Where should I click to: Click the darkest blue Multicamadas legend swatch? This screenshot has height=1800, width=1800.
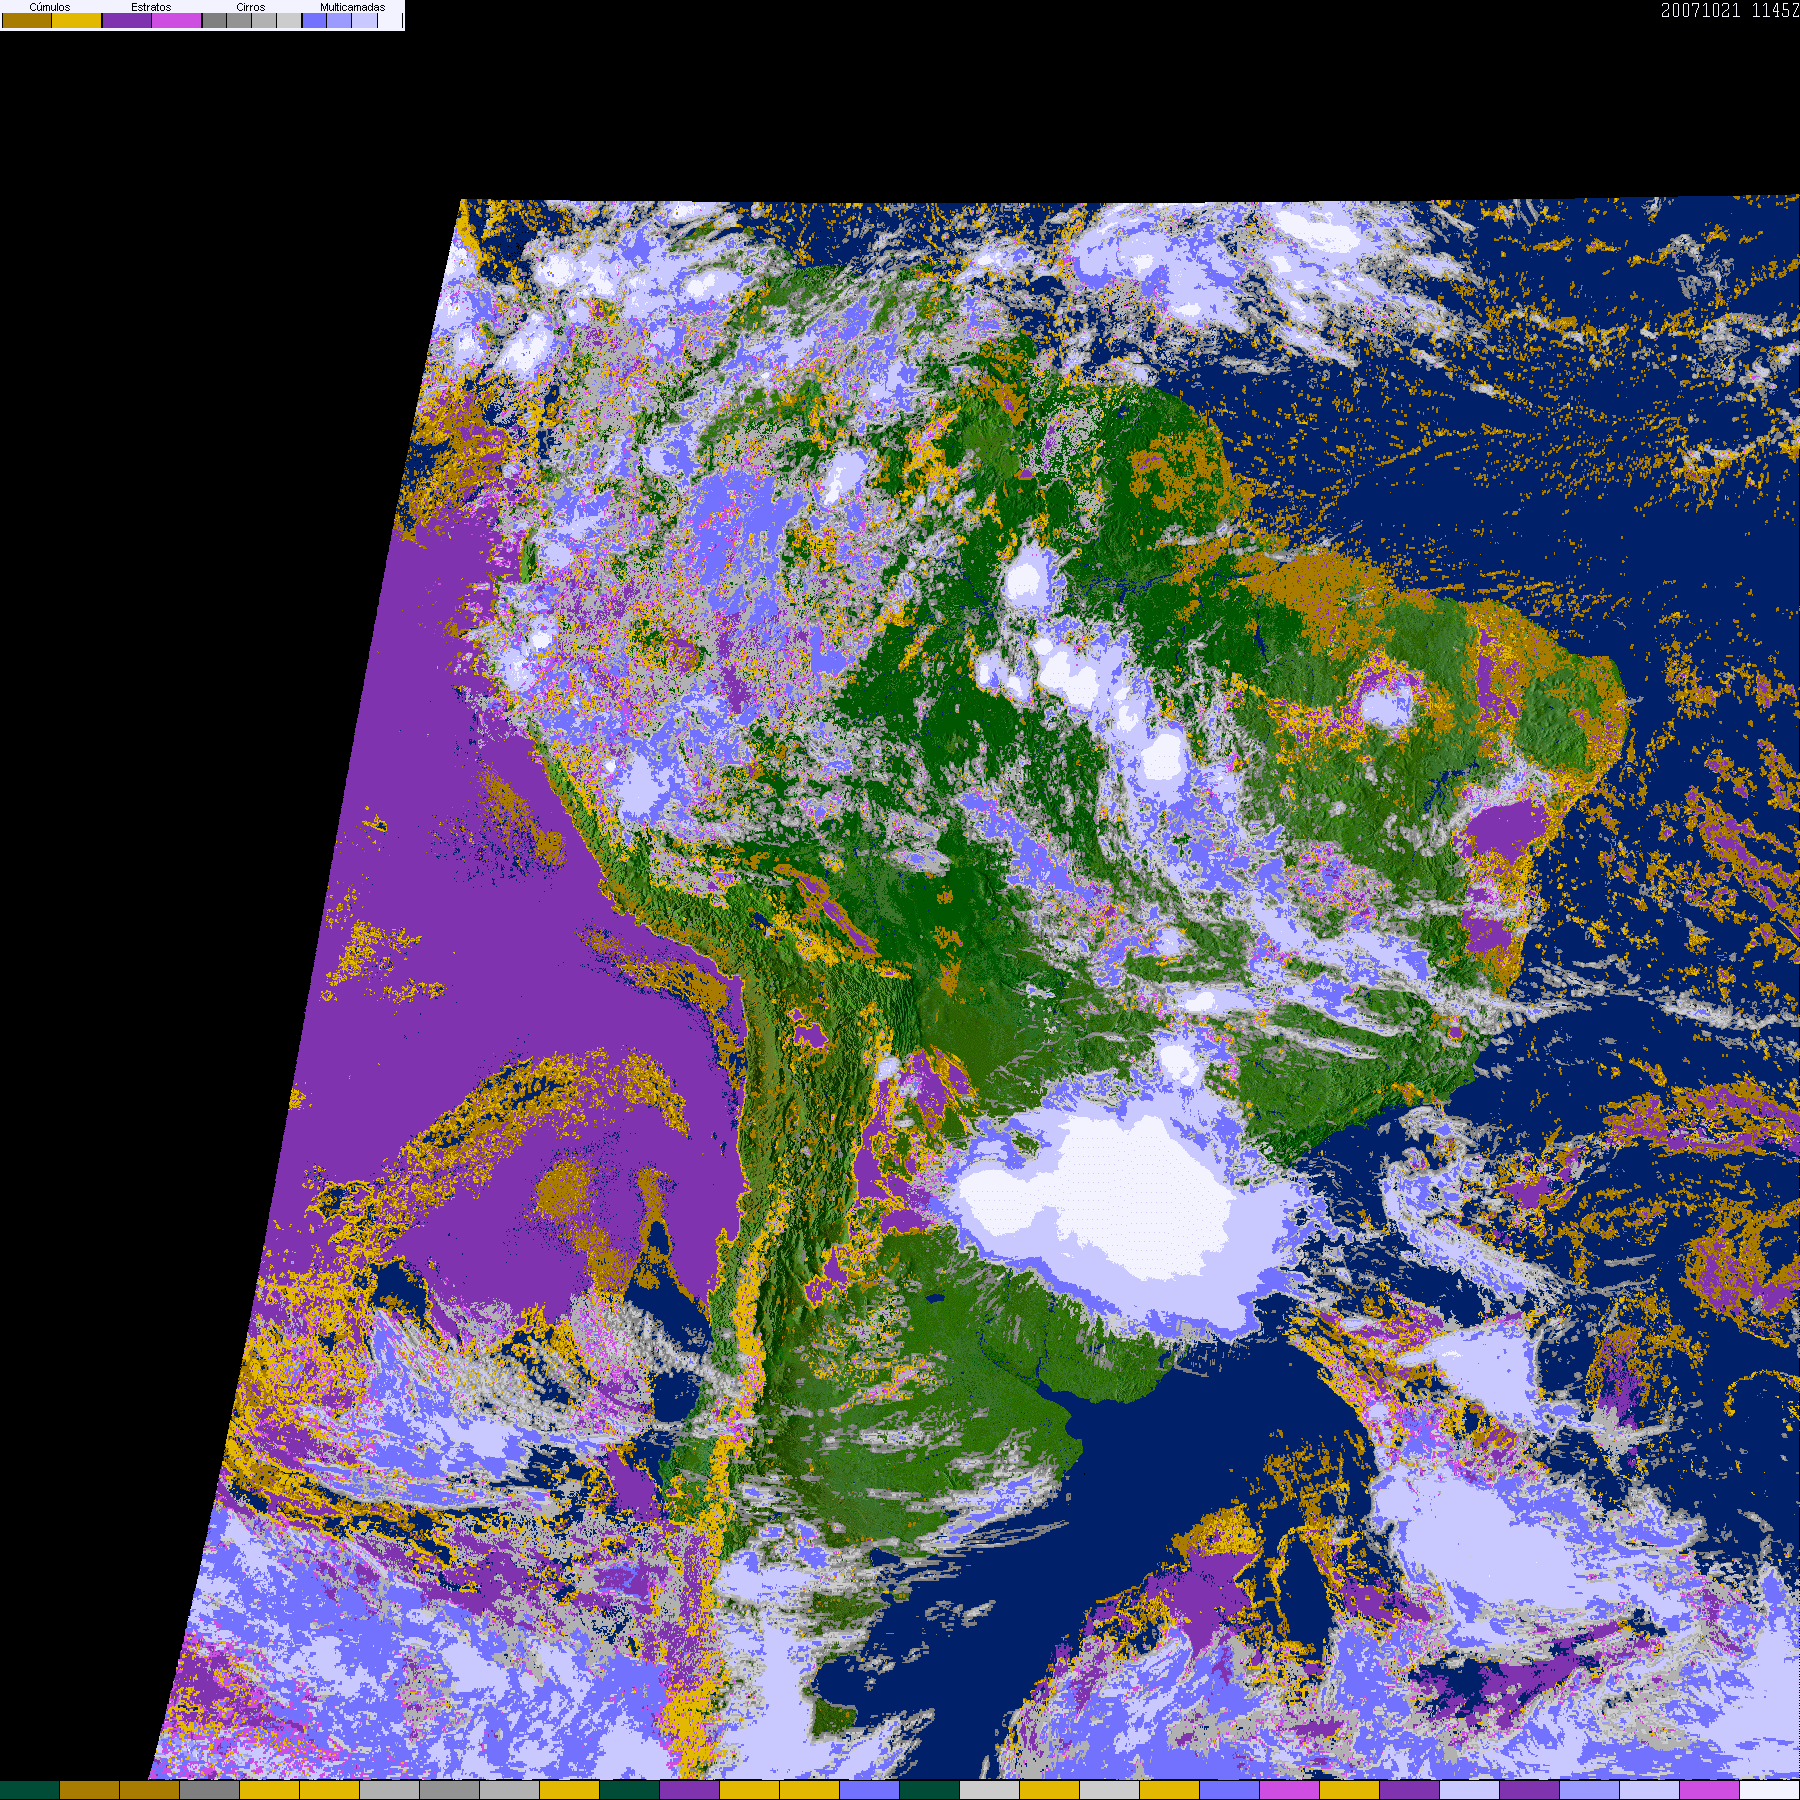click(314, 21)
